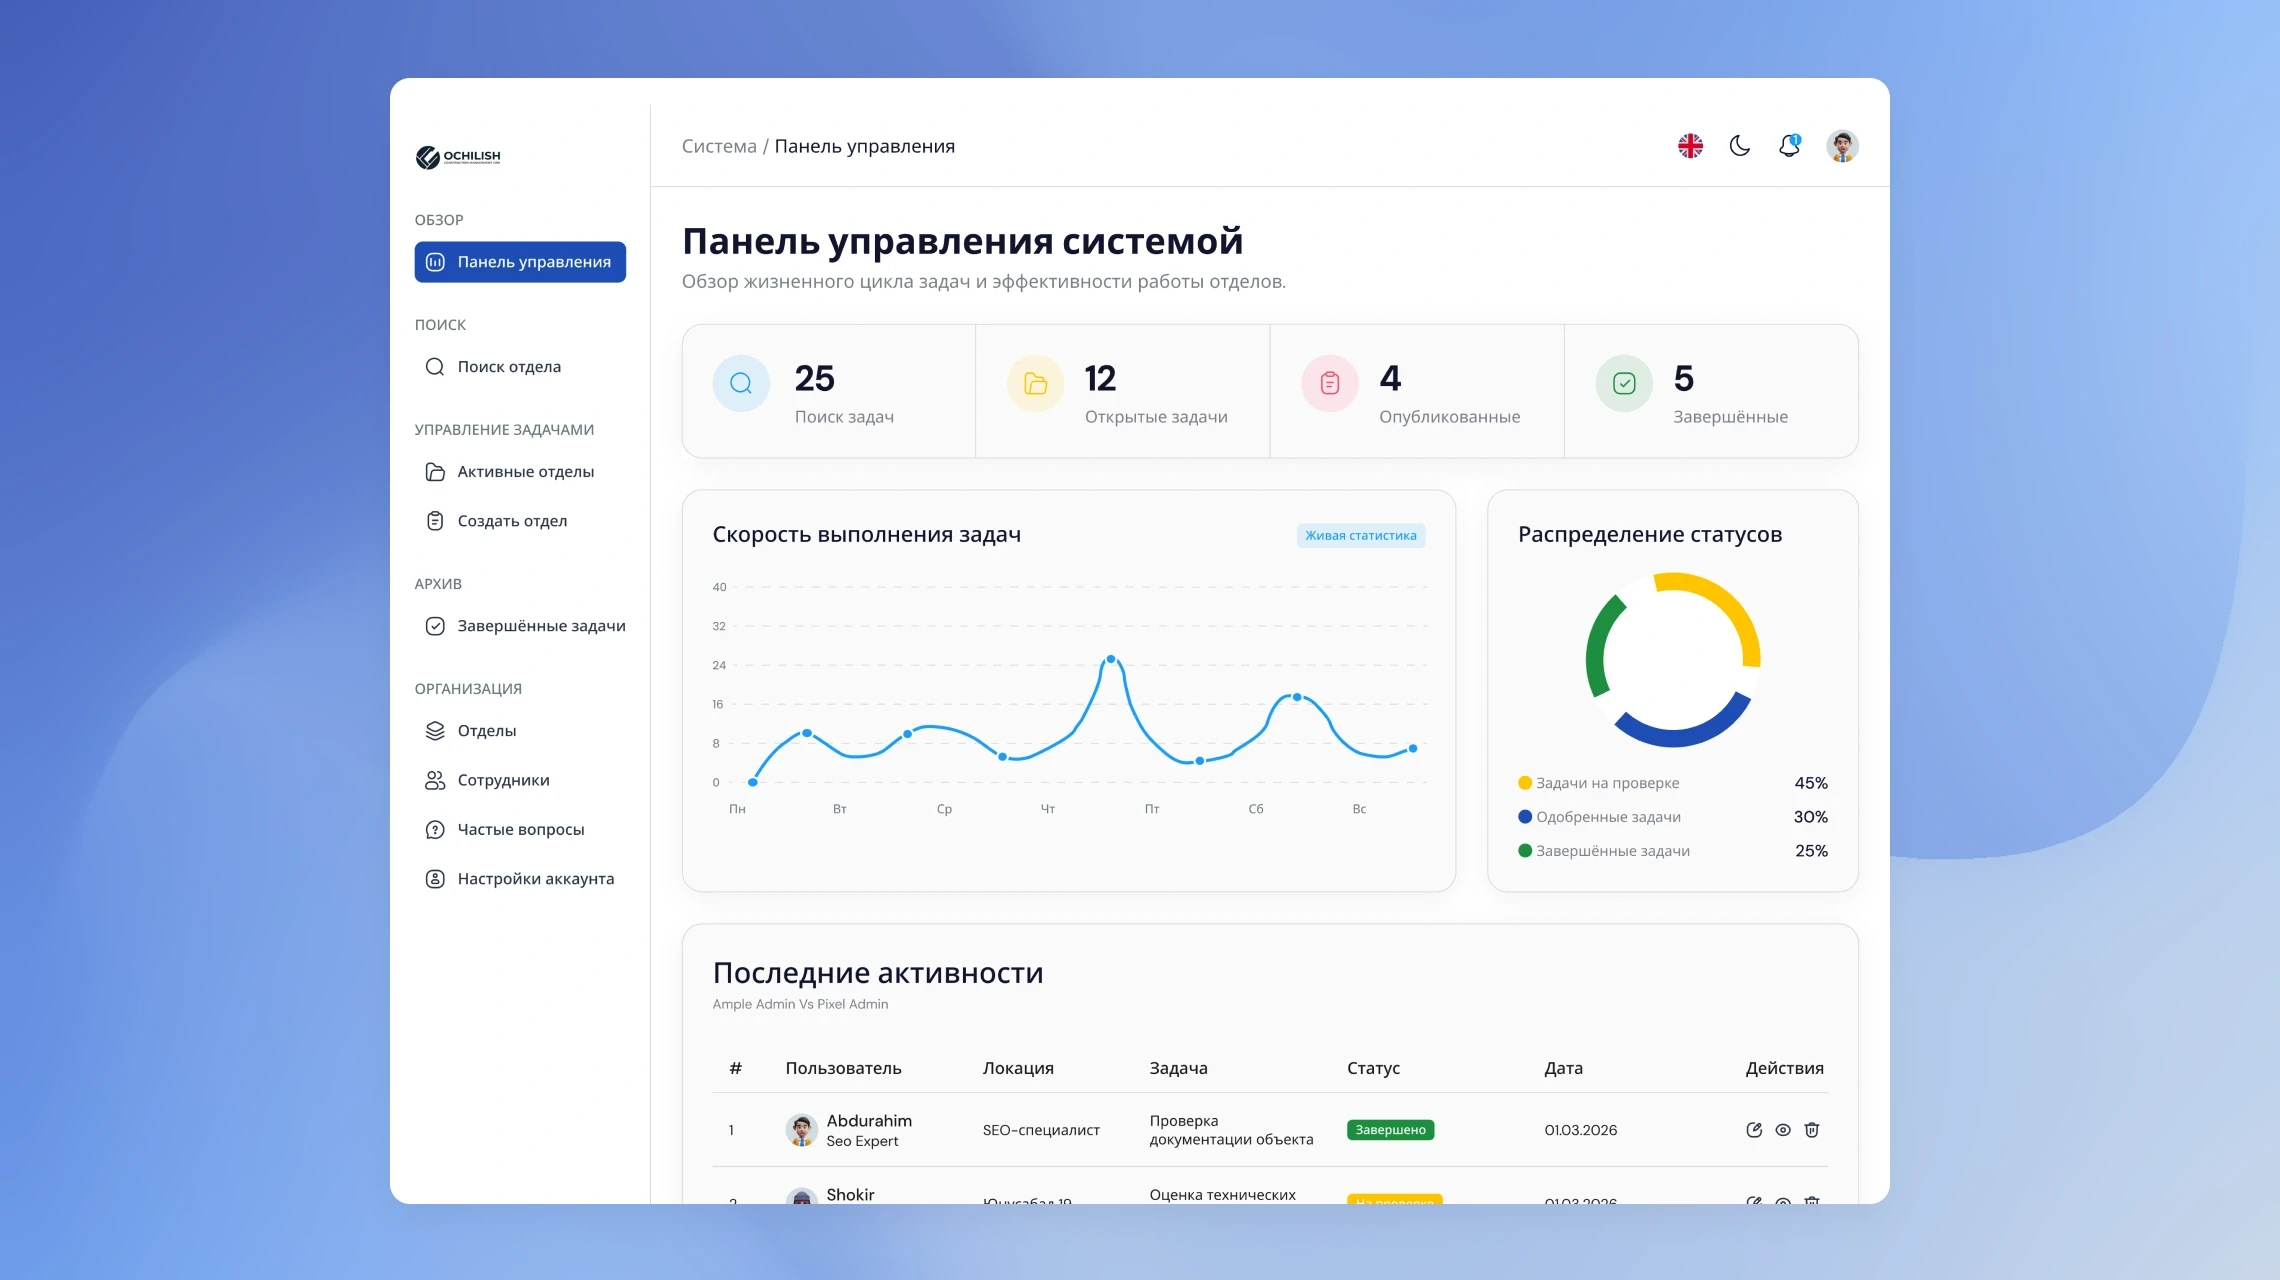Toggle dark mode moon icon
Screen dimensions: 2280x1280
pos(1740,146)
